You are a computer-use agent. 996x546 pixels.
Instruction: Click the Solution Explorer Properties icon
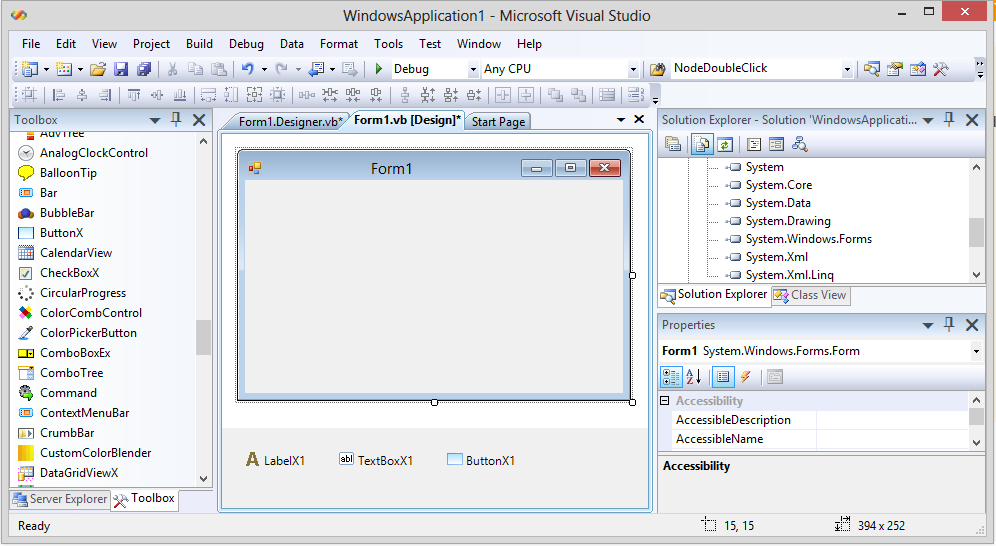[x=673, y=145]
